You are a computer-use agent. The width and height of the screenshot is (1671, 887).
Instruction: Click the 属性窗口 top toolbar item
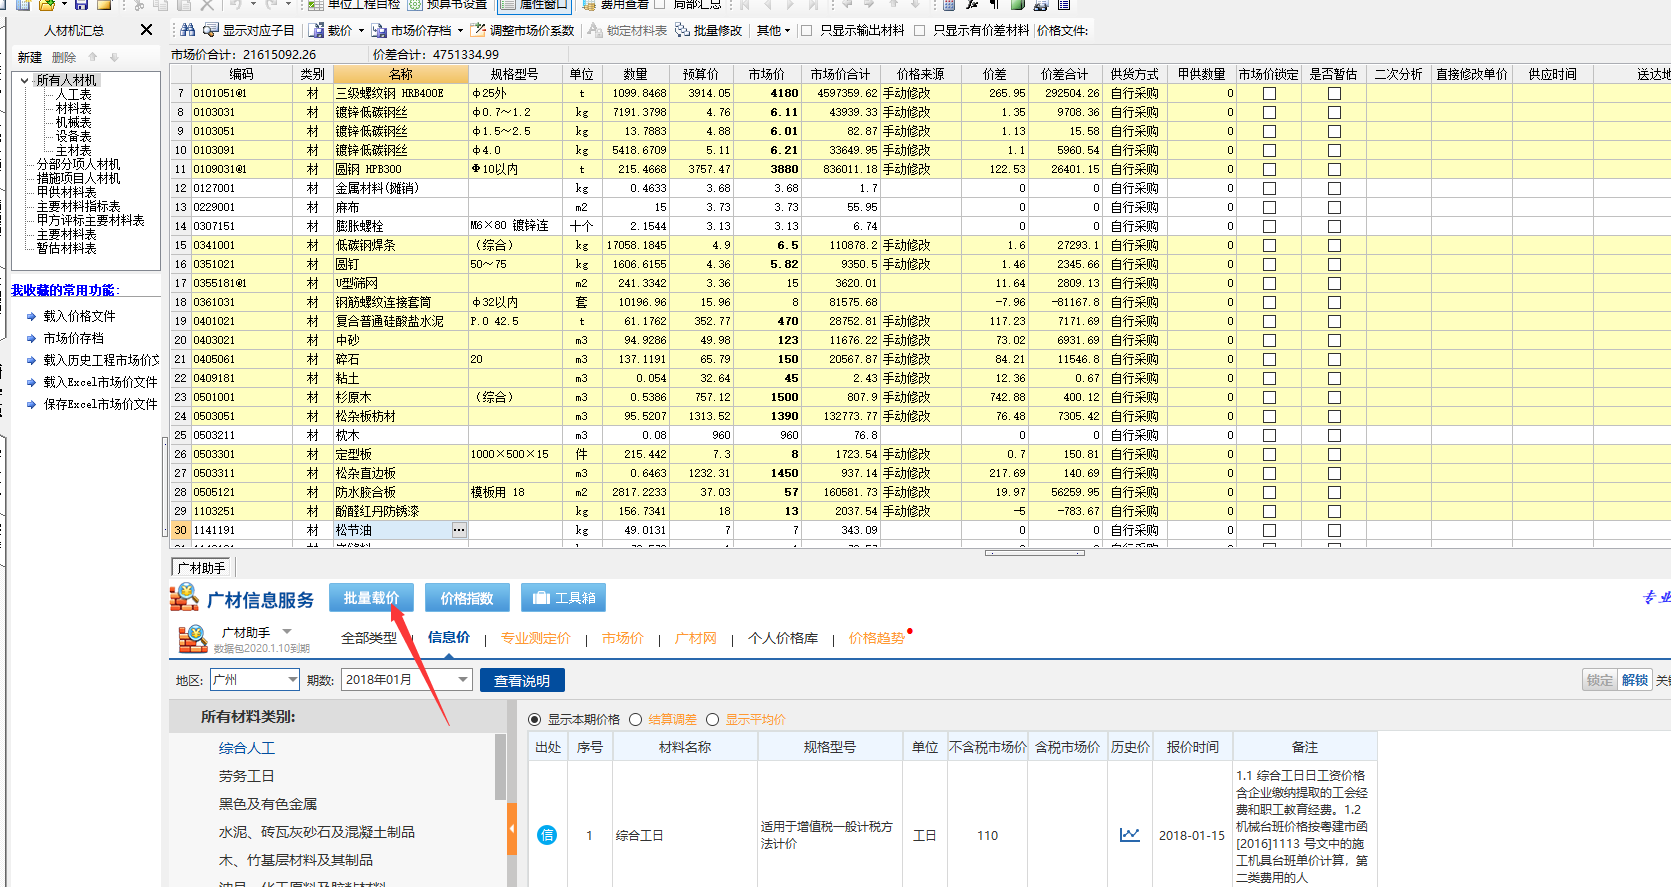point(534,5)
